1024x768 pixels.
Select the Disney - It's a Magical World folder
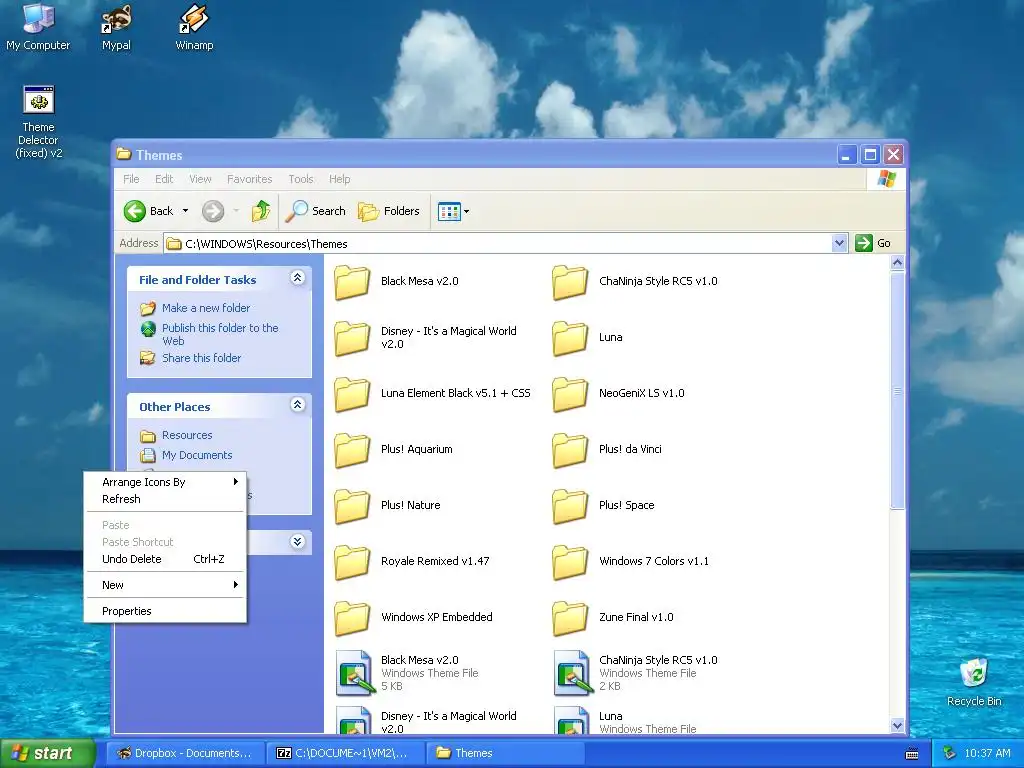(426, 338)
